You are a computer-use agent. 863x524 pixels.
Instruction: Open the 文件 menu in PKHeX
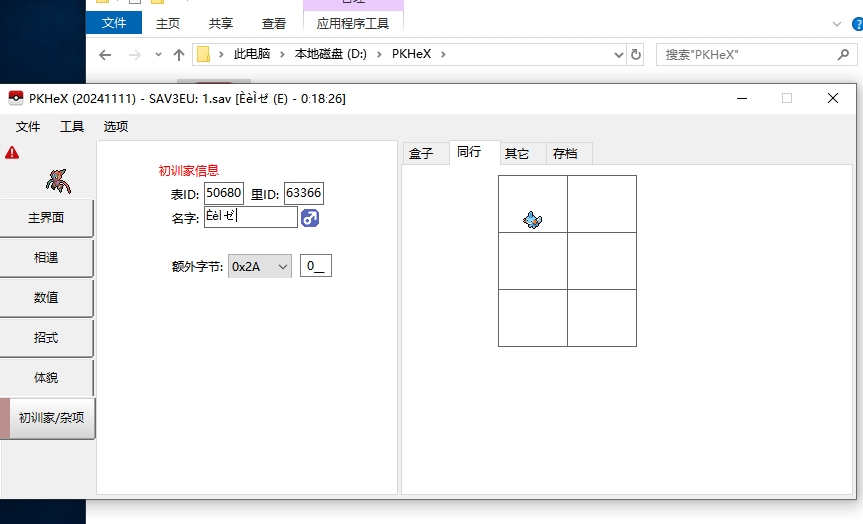[x=28, y=127]
